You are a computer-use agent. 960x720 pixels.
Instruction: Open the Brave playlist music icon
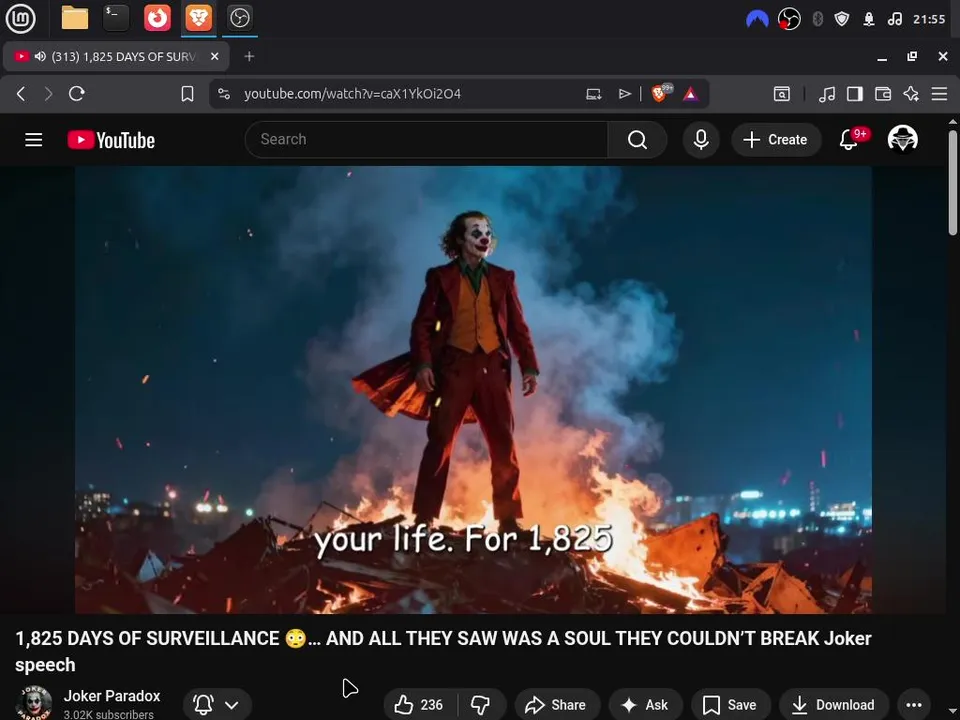point(827,94)
